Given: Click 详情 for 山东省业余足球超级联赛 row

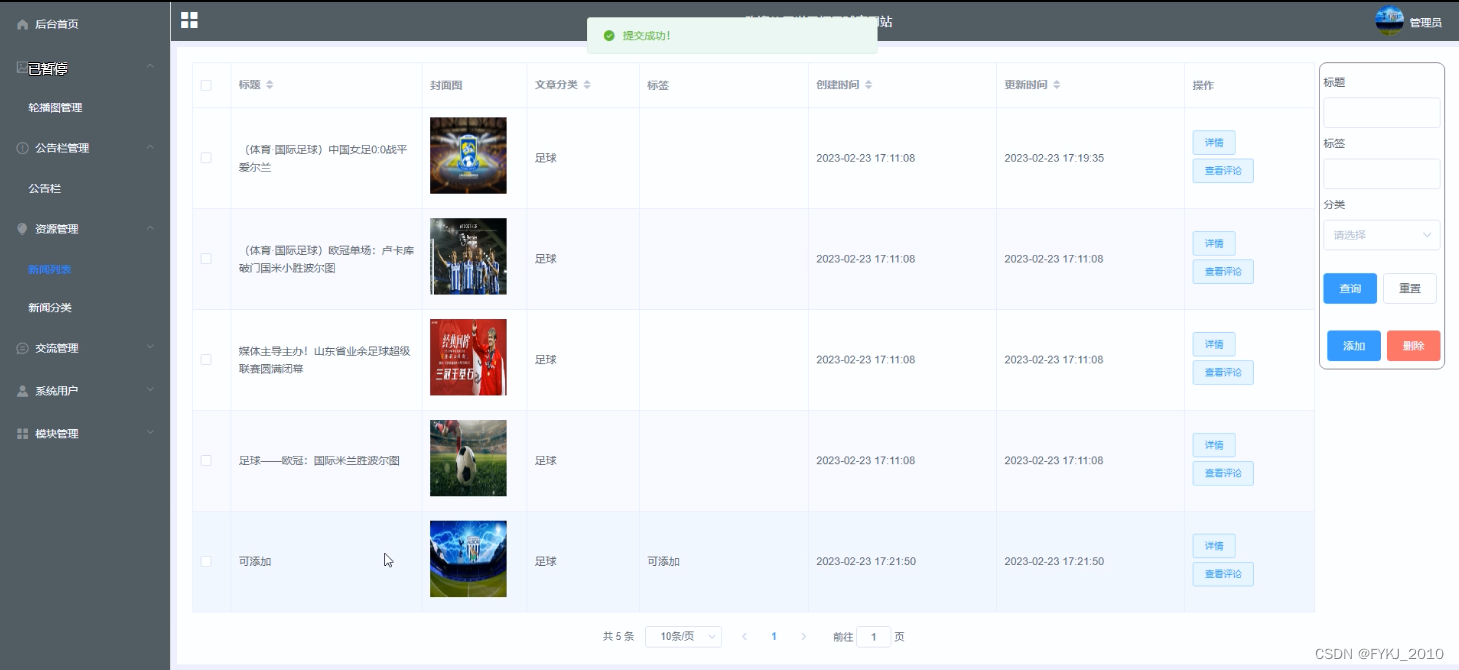Looking at the screenshot, I should point(1214,344).
